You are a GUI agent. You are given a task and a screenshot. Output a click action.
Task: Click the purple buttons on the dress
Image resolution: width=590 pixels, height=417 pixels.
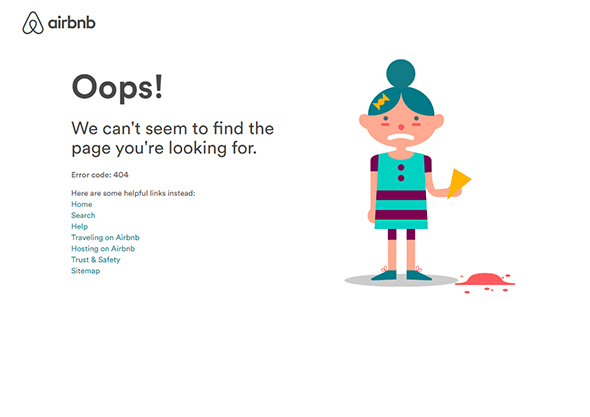[x=401, y=173]
